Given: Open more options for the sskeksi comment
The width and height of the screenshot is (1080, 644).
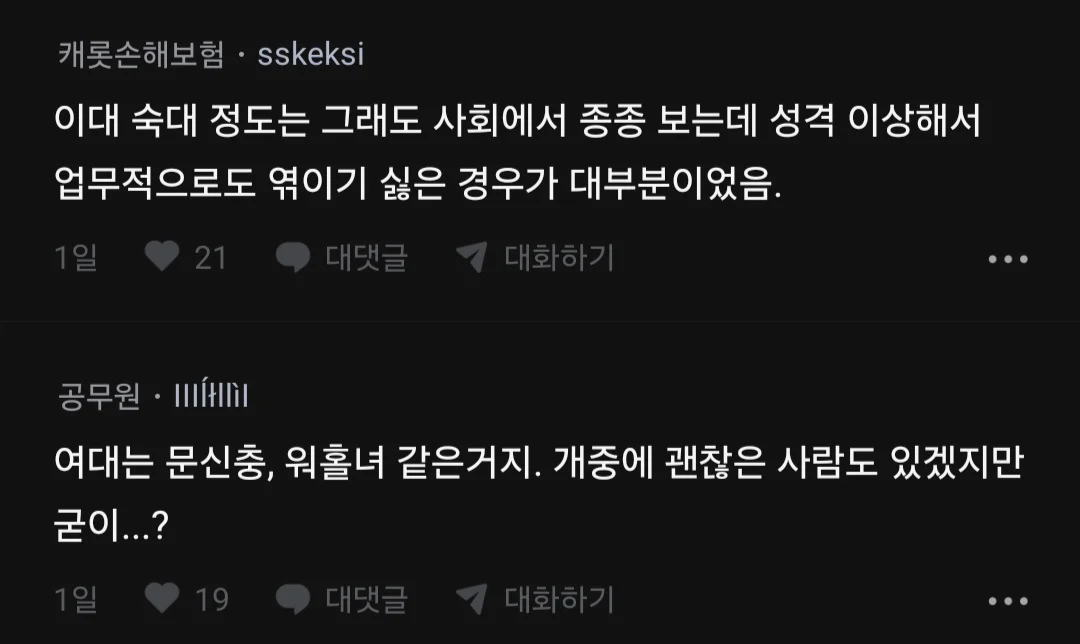Looking at the screenshot, I should 1007,259.
